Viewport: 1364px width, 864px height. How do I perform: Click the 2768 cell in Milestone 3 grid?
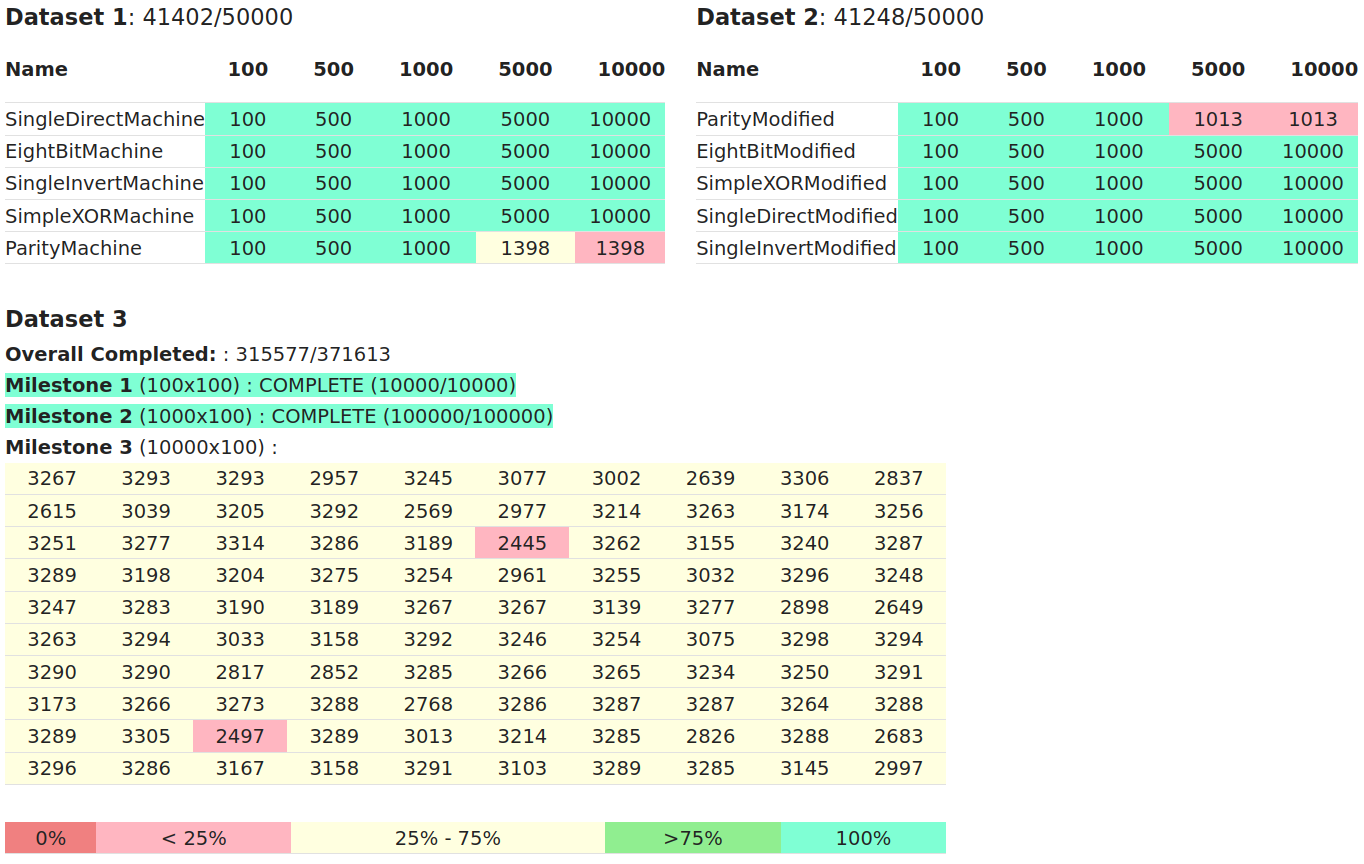[428, 704]
